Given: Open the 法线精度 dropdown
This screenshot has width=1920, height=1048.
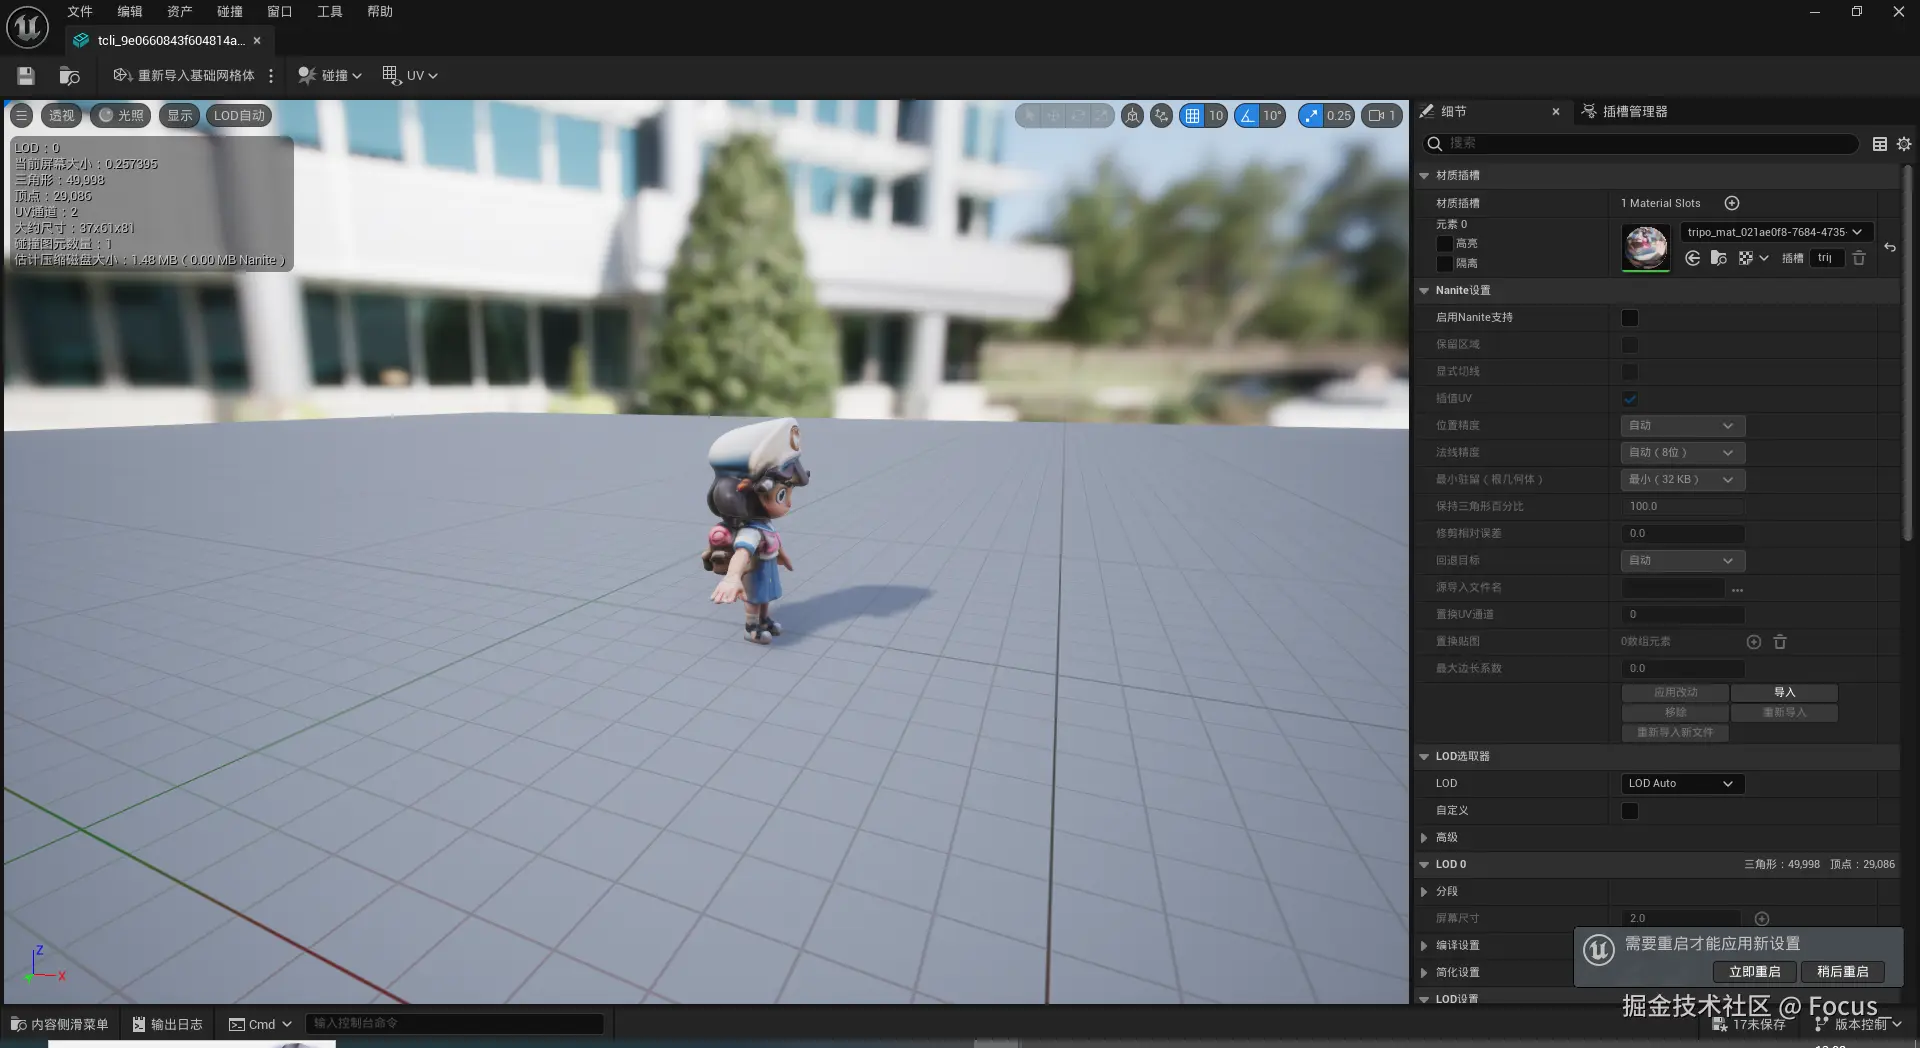Looking at the screenshot, I should [x=1683, y=453].
